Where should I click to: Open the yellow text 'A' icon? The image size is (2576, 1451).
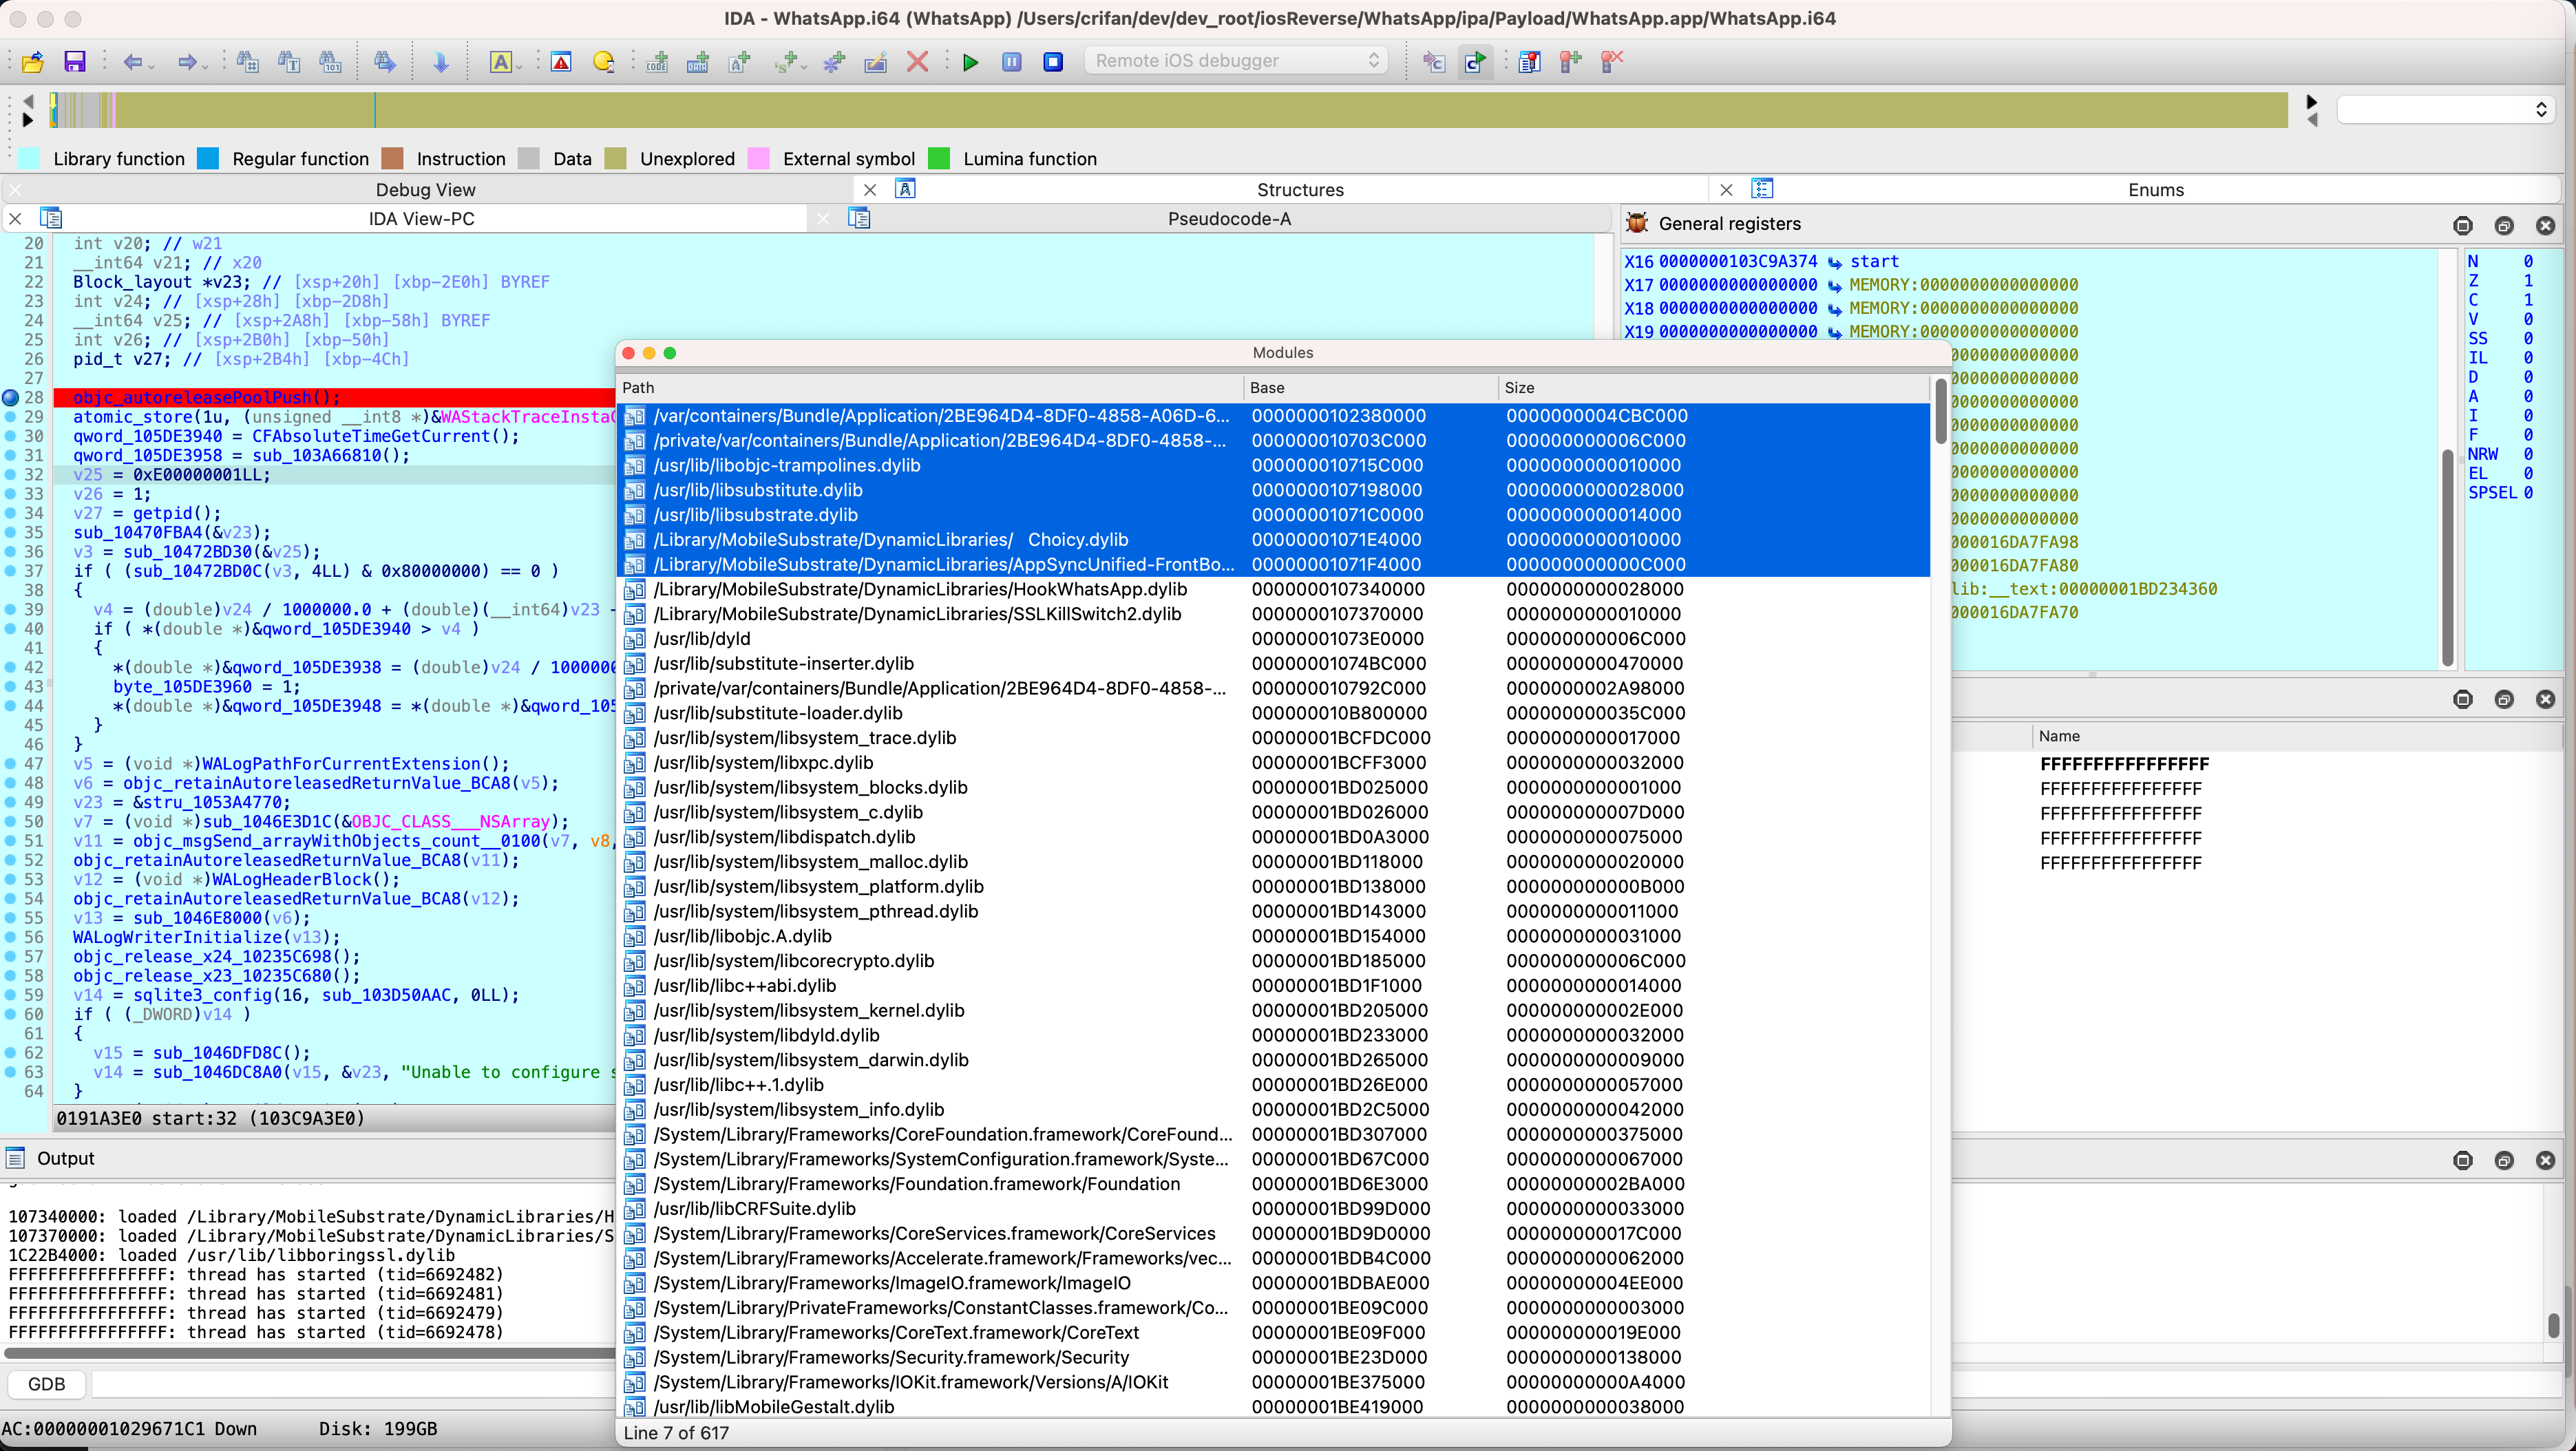pyautogui.click(x=500, y=62)
